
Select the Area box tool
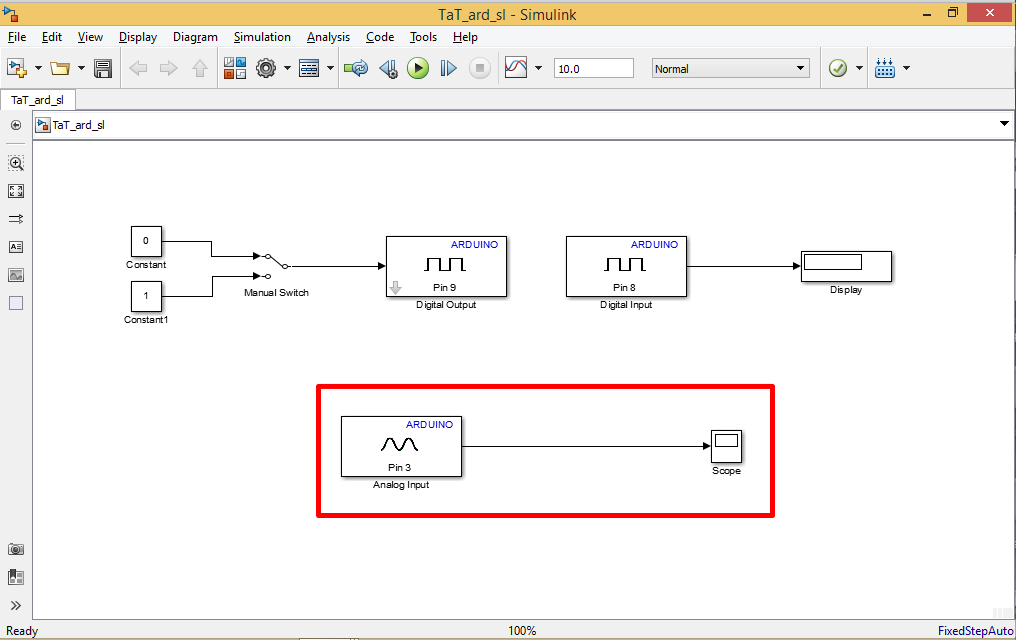click(16, 303)
